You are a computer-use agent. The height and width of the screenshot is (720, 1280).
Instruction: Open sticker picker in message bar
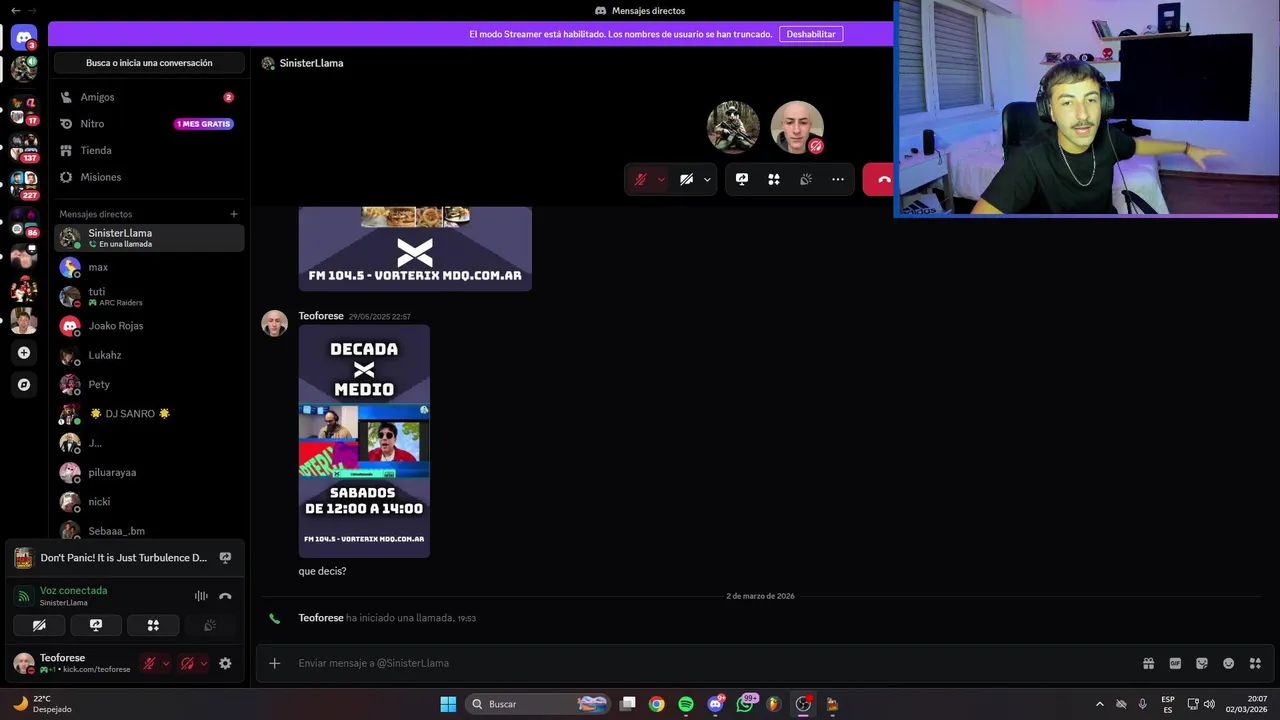[x=1202, y=663]
